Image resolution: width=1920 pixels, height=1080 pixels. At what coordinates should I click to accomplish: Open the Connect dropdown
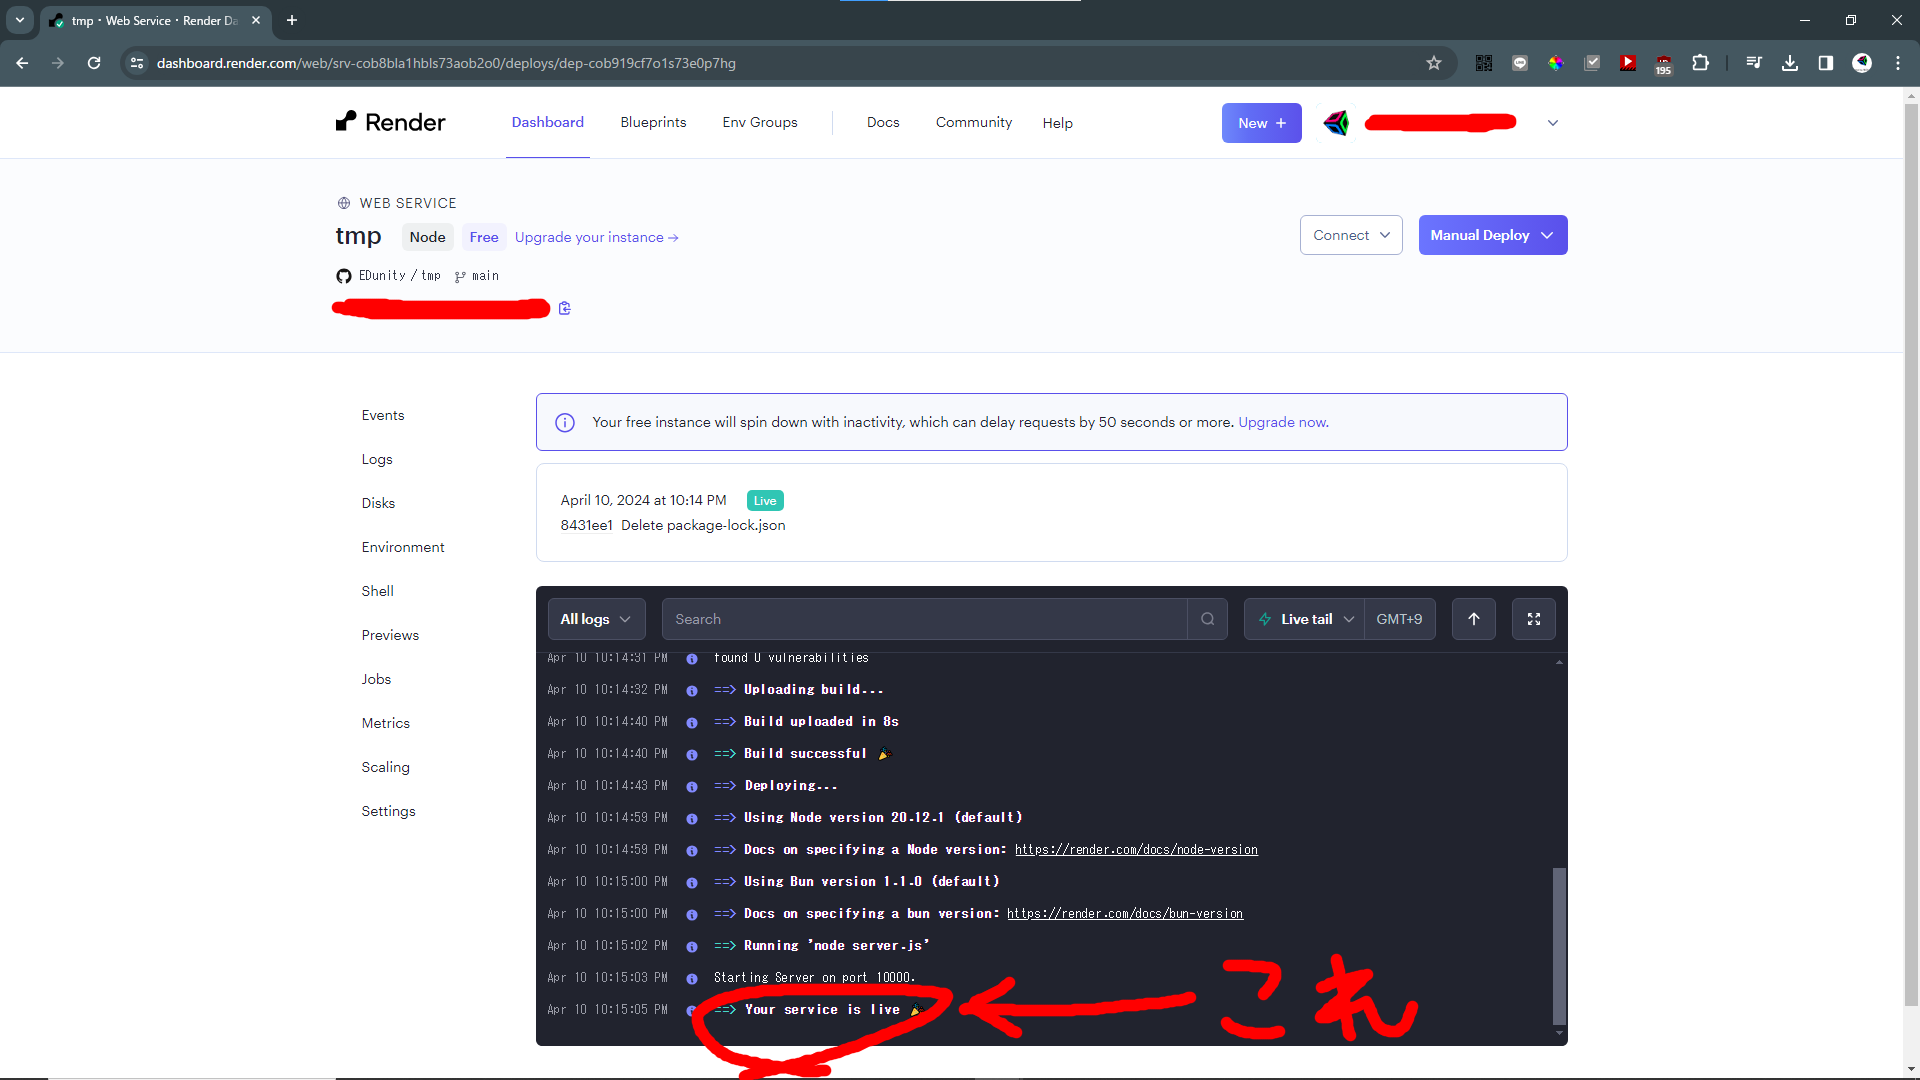1350,235
